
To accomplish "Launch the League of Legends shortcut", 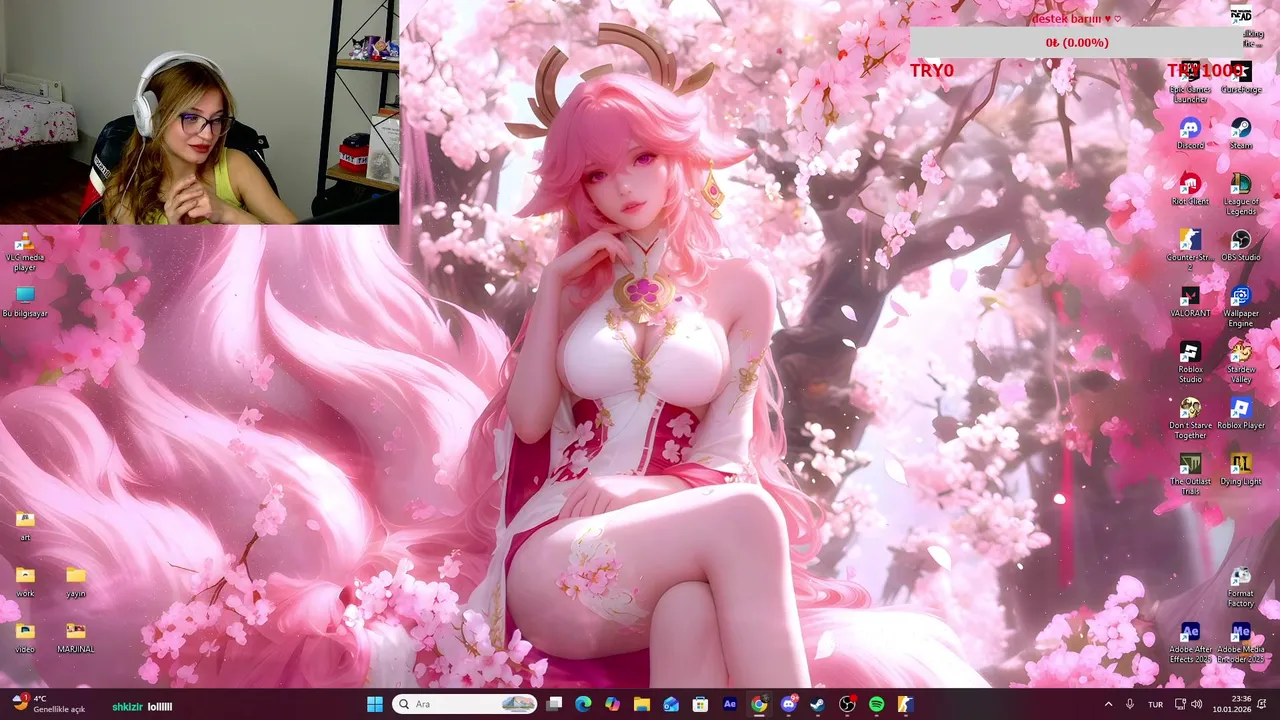I will tap(1241, 194).
